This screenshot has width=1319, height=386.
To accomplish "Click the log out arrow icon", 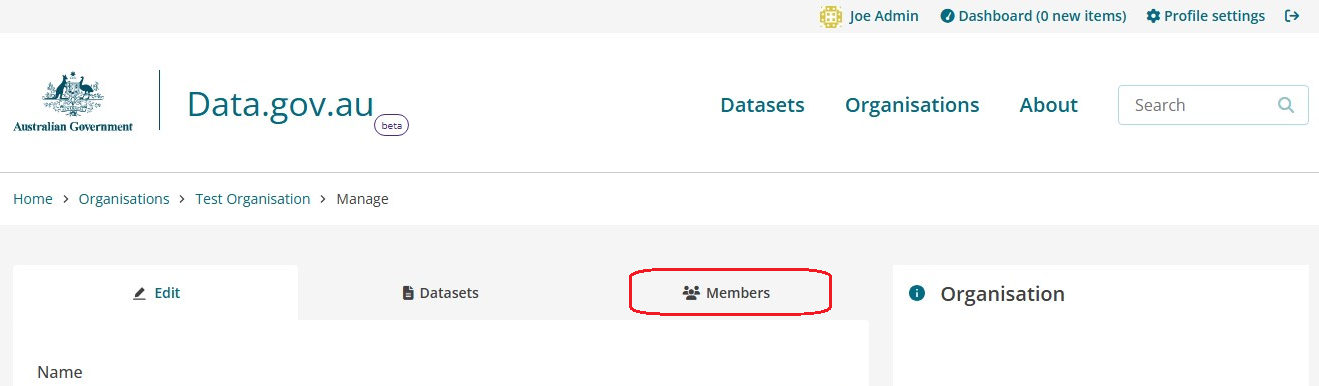I will click(1292, 16).
